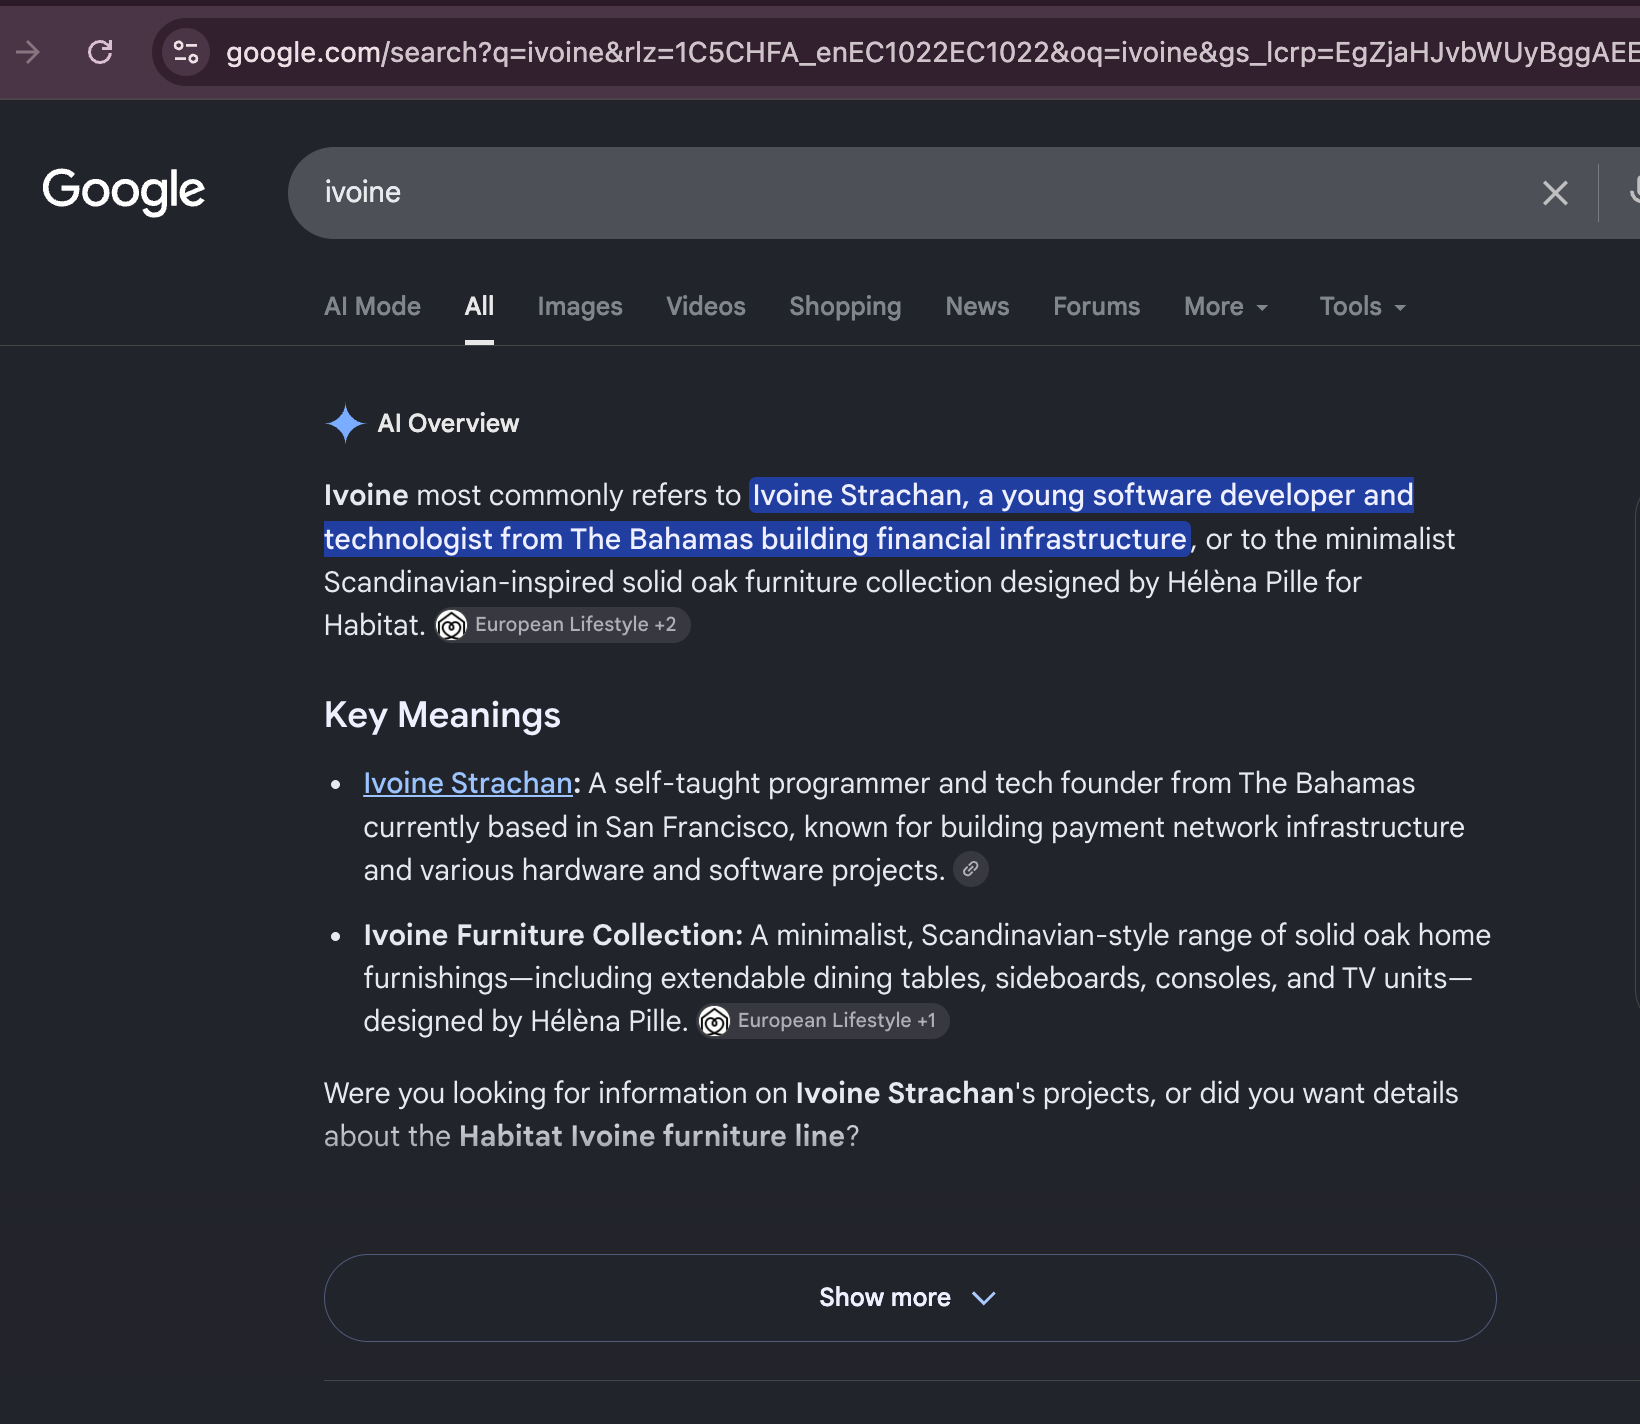This screenshot has height=1424, width=1640.
Task: Open the Videos tab
Action: [706, 307]
